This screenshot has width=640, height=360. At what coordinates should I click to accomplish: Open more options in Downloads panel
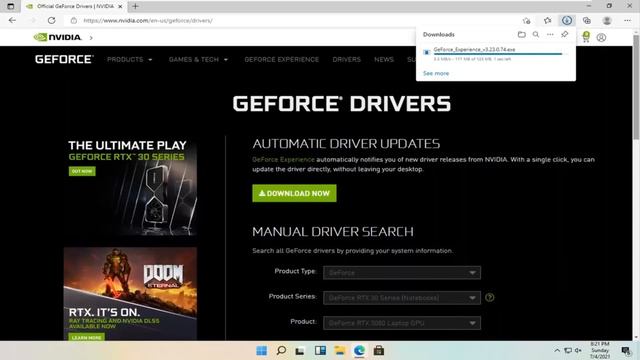550,34
